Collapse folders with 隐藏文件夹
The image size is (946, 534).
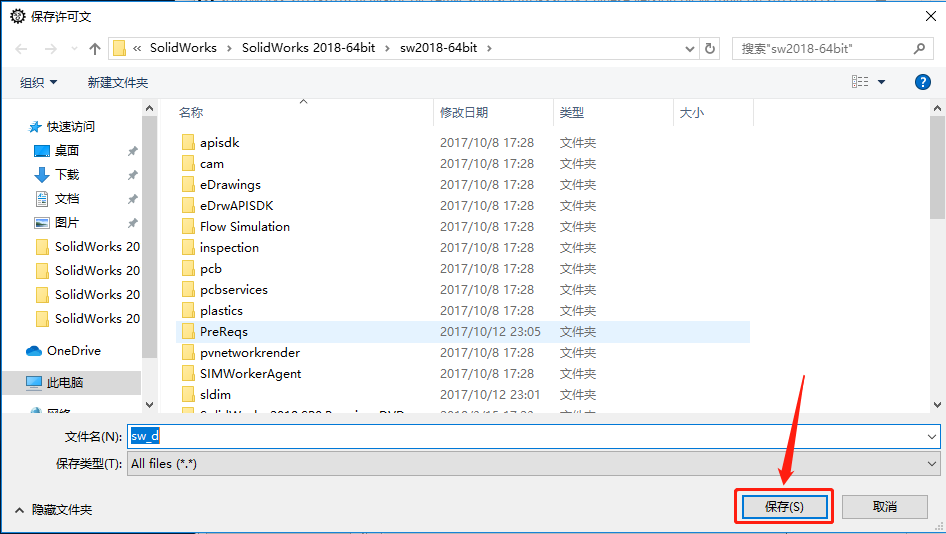click(x=54, y=510)
